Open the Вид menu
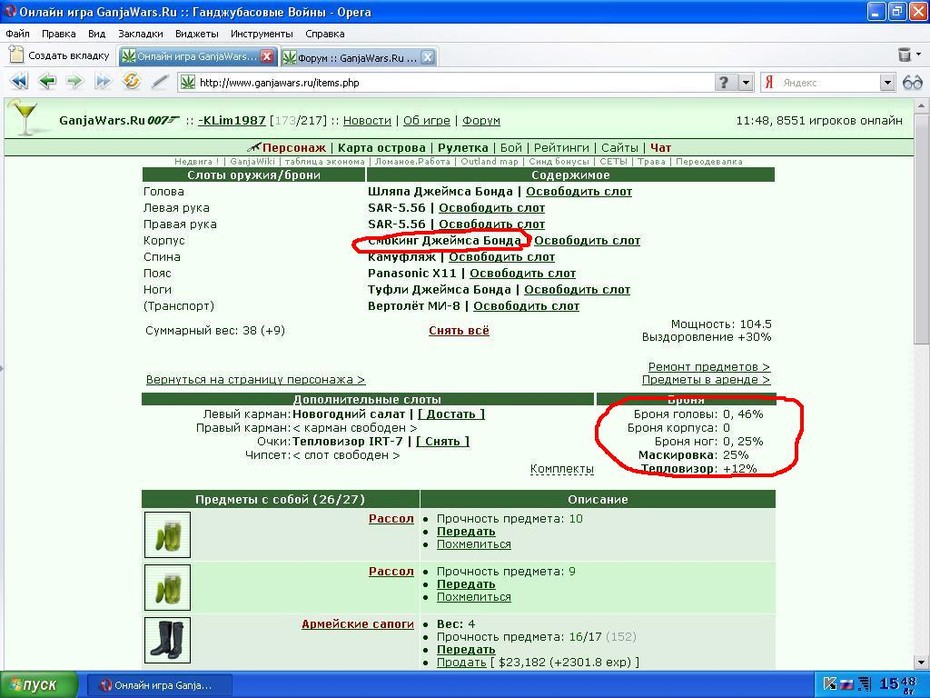The width and height of the screenshot is (930, 698). 97,34
